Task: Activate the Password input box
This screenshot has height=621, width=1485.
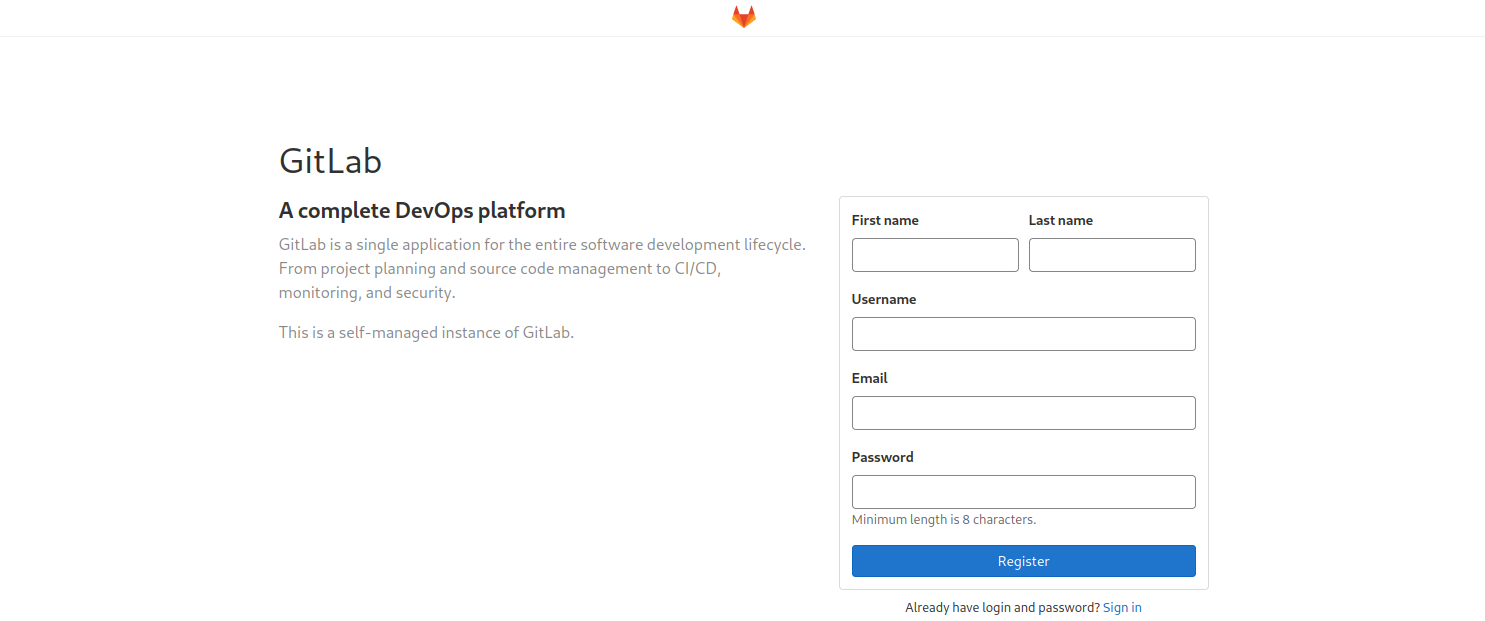Action: point(1023,492)
